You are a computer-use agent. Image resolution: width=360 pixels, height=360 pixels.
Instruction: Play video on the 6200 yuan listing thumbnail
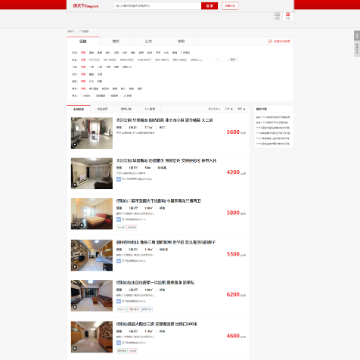click(x=75, y=307)
